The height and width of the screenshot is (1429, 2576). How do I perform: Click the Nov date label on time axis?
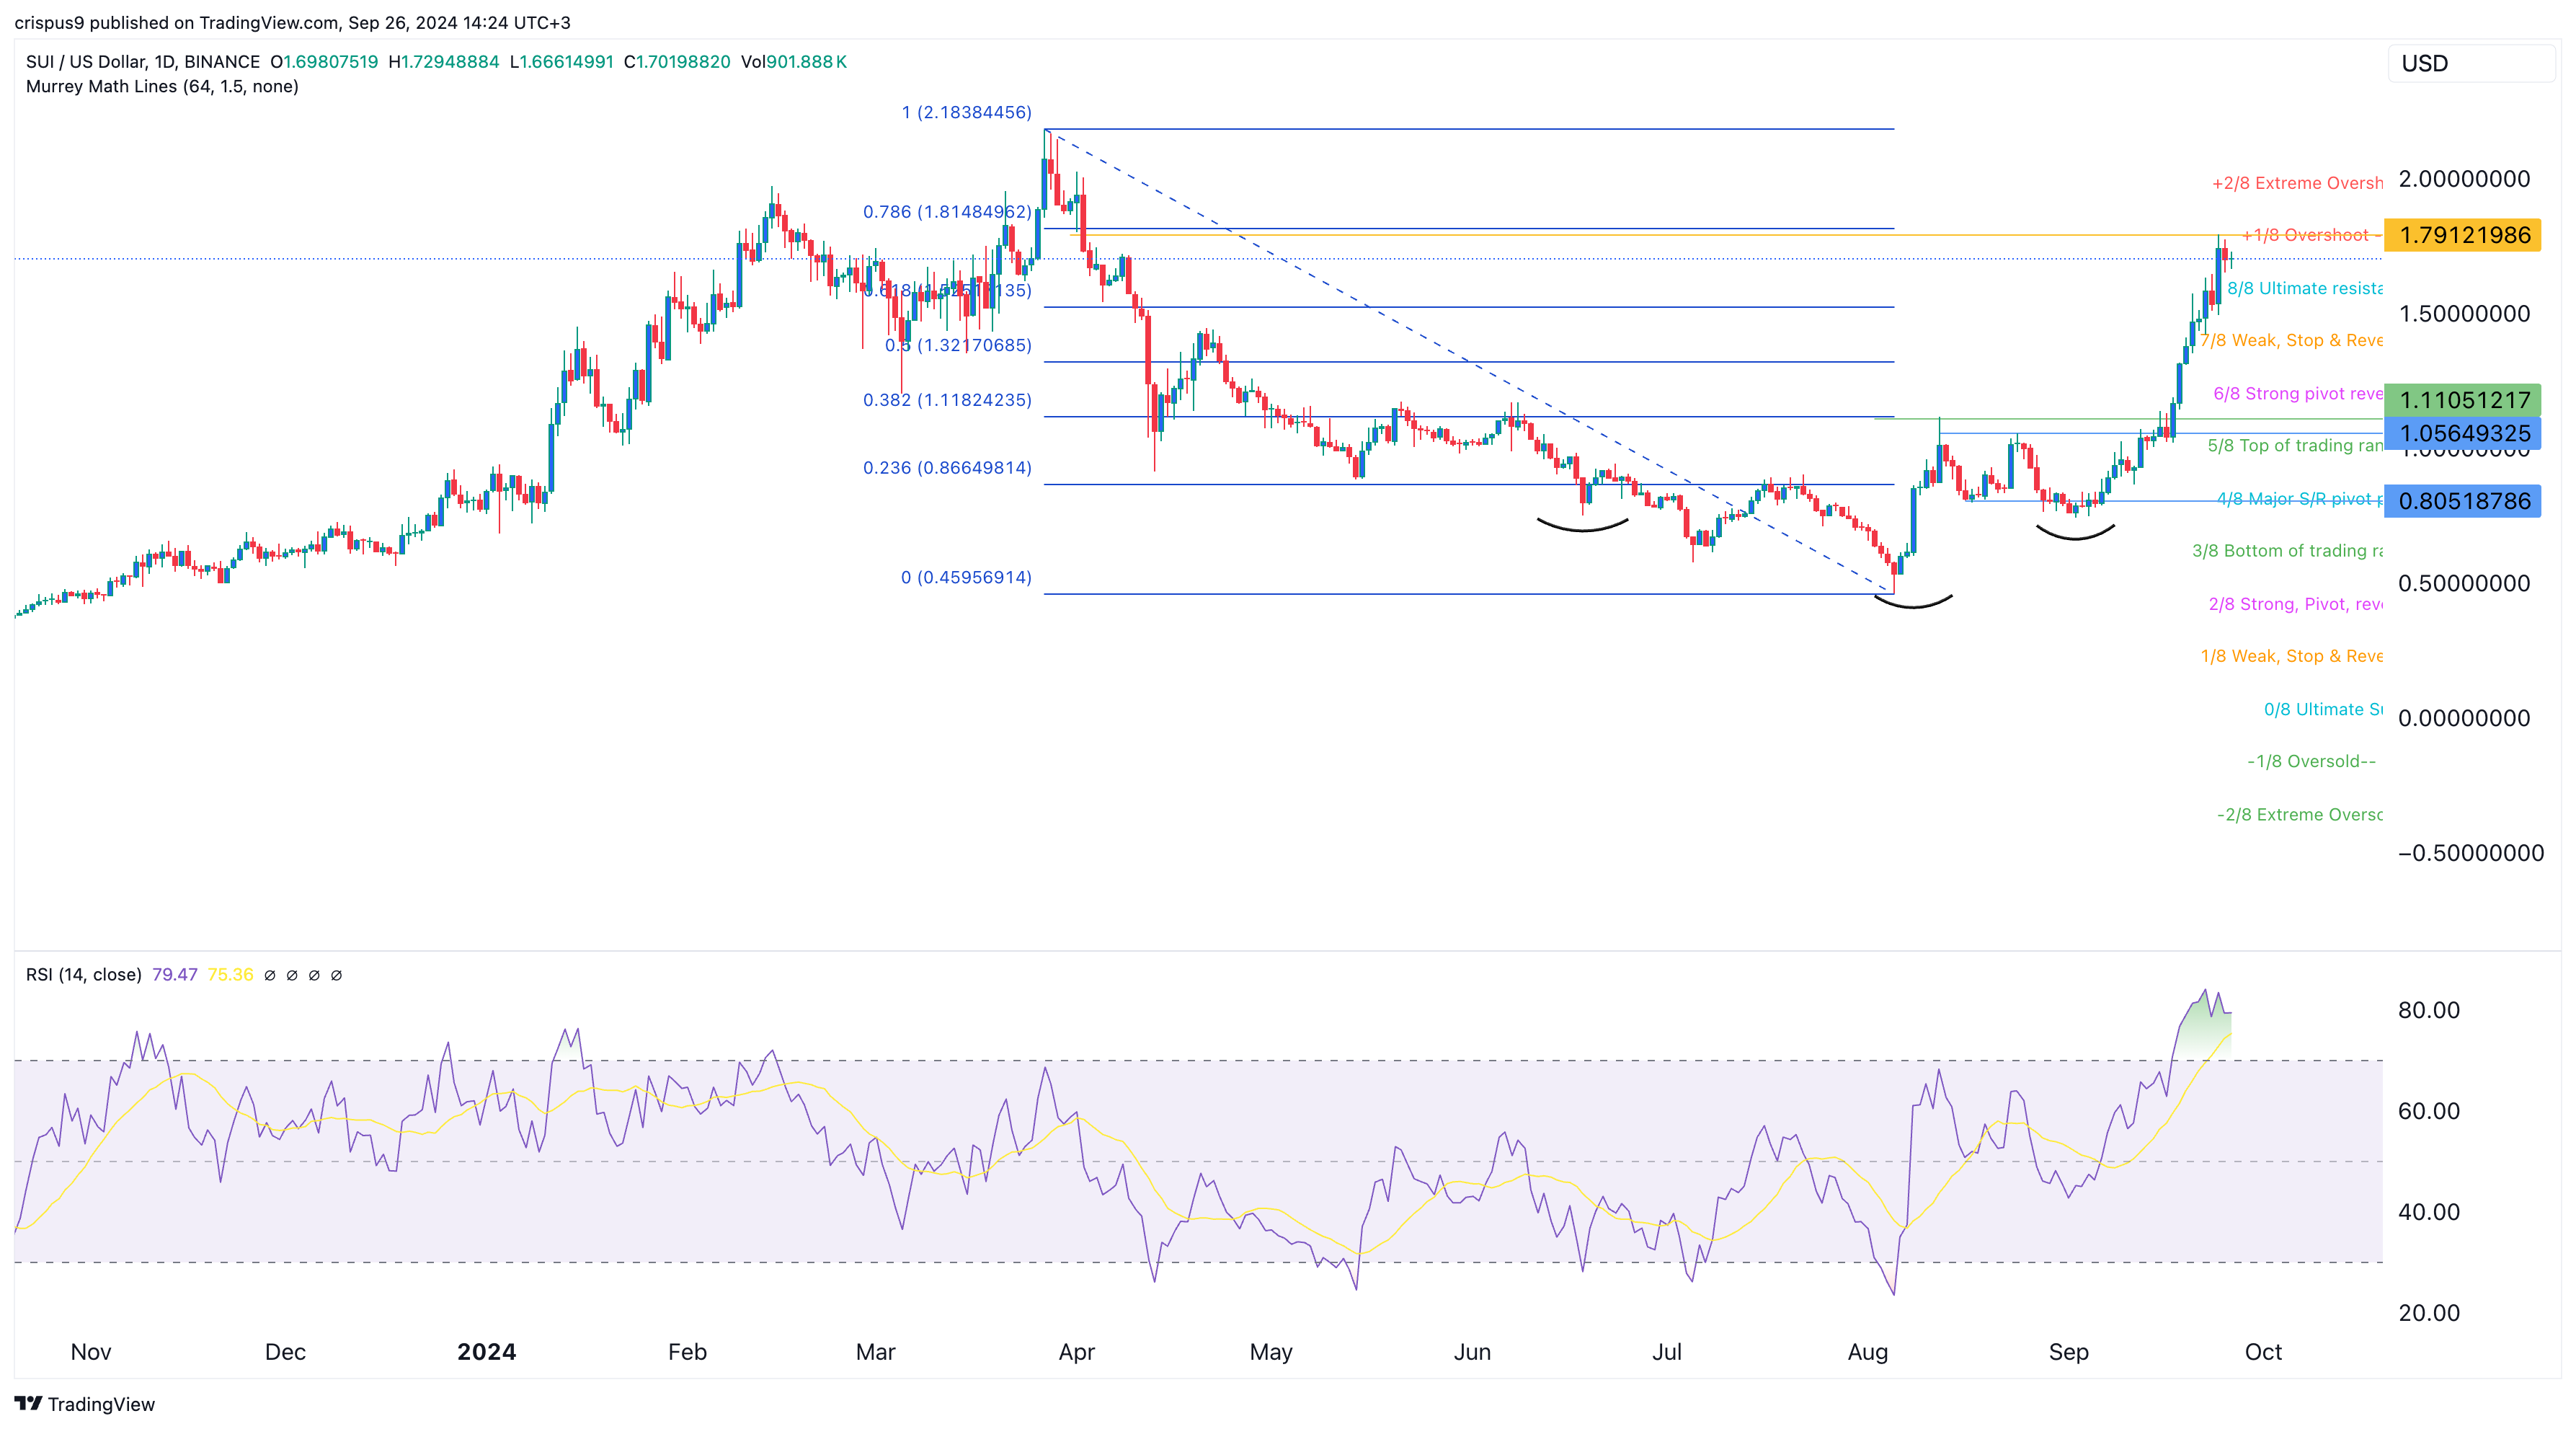click(91, 1352)
